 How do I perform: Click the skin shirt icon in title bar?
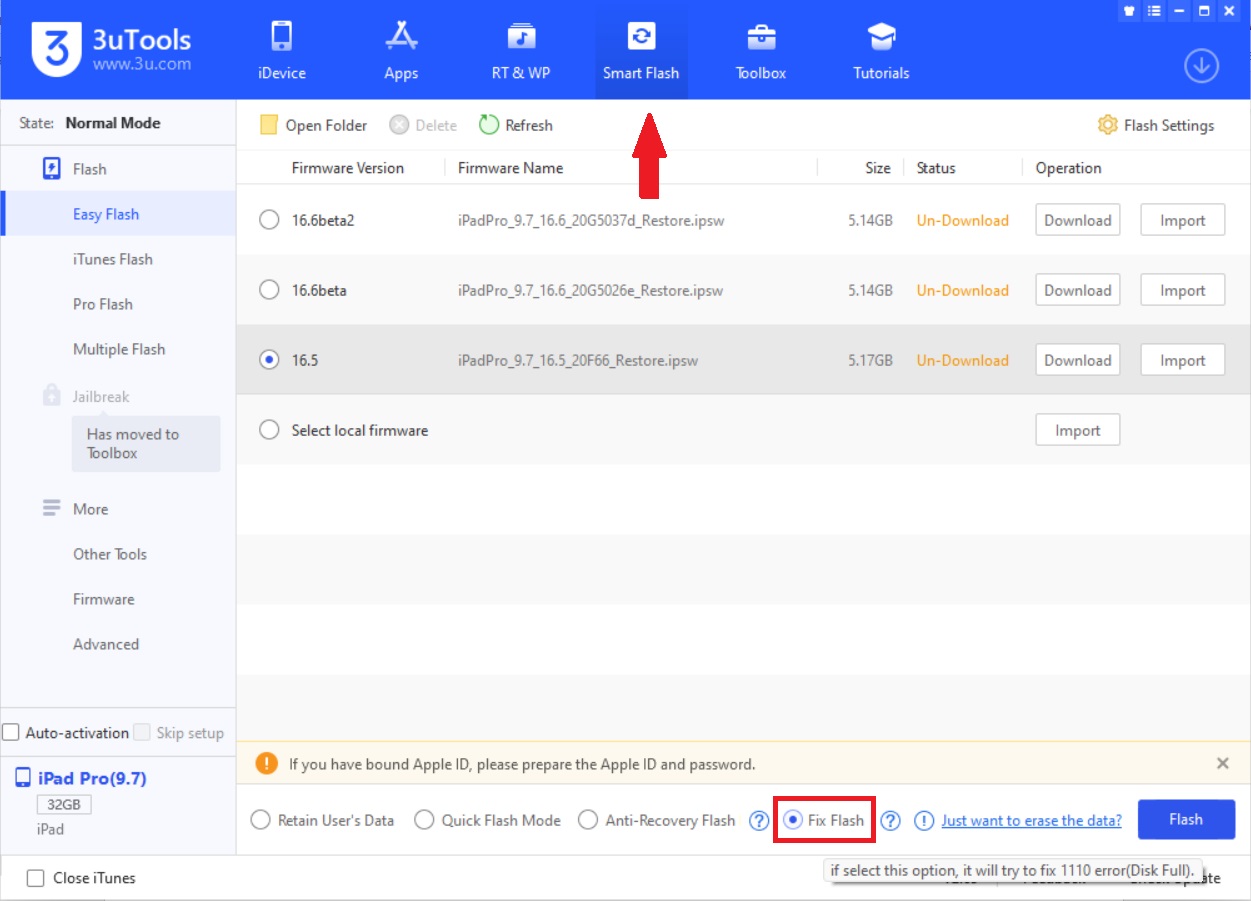(x=1130, y=11)
